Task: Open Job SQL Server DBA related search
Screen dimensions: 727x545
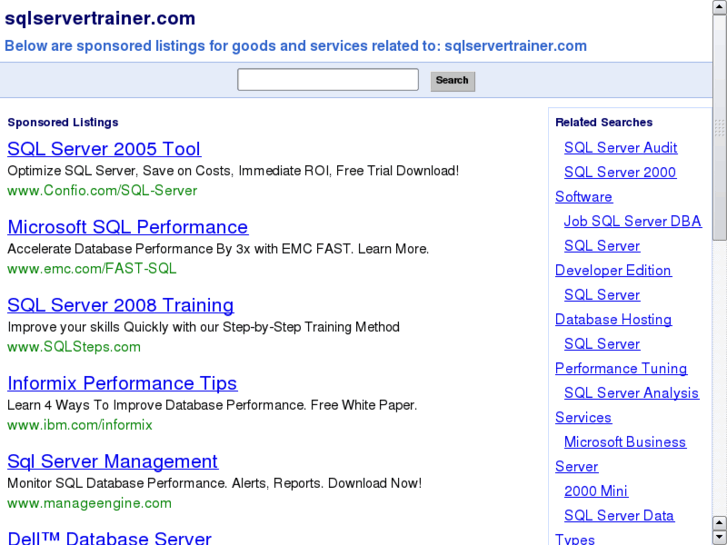Action: point(632,221)
